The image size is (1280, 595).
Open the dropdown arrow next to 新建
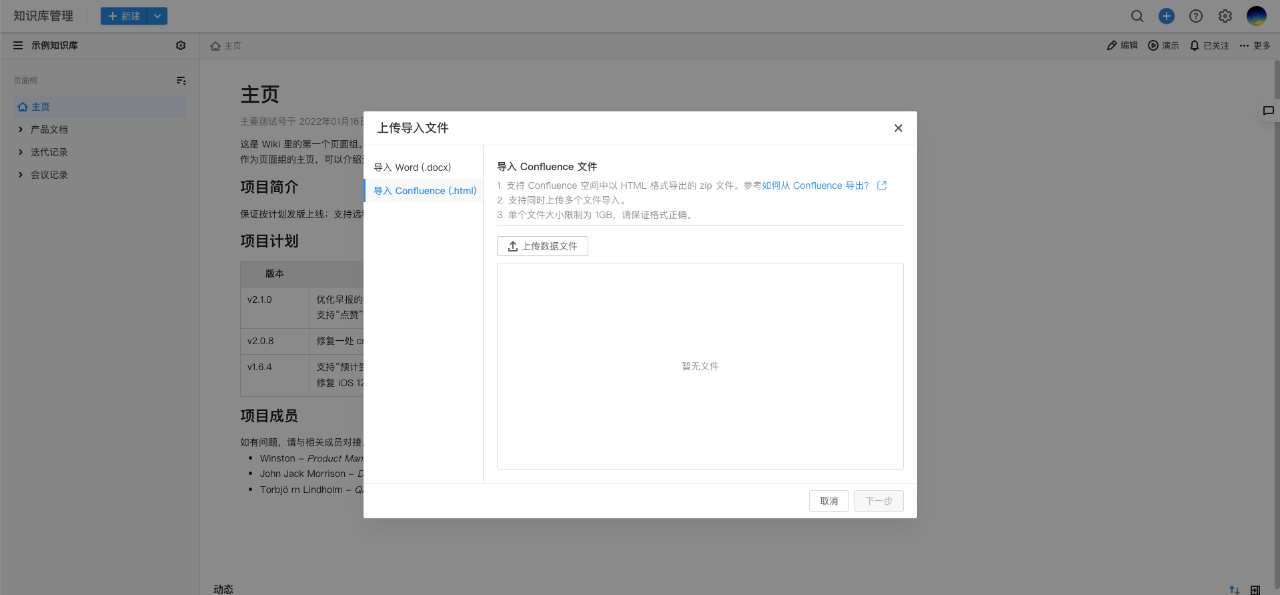coord(157,16)
